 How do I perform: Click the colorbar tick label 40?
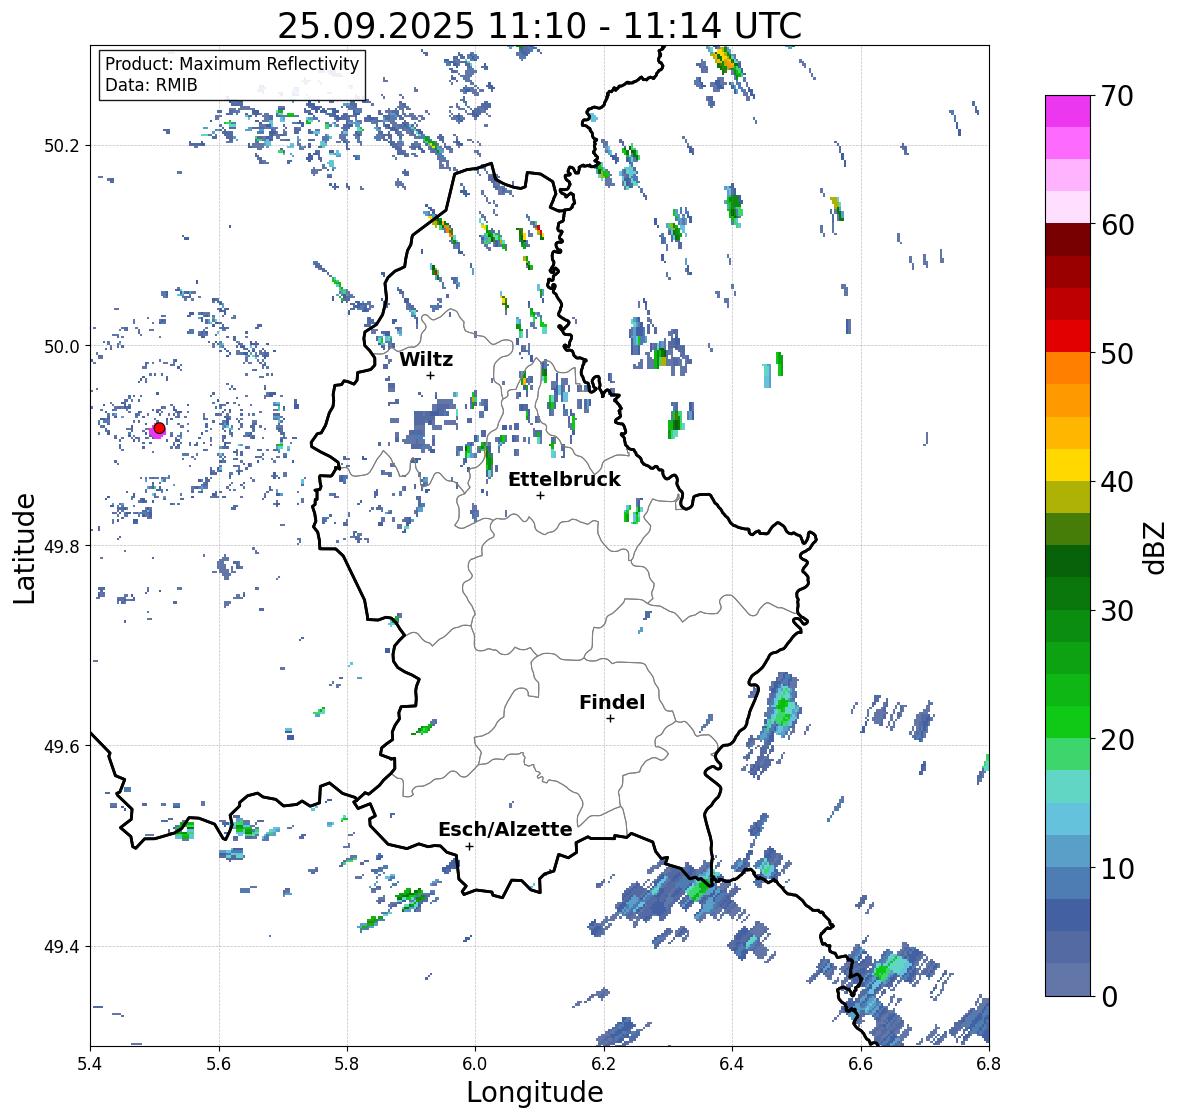tap(1117, 482)
